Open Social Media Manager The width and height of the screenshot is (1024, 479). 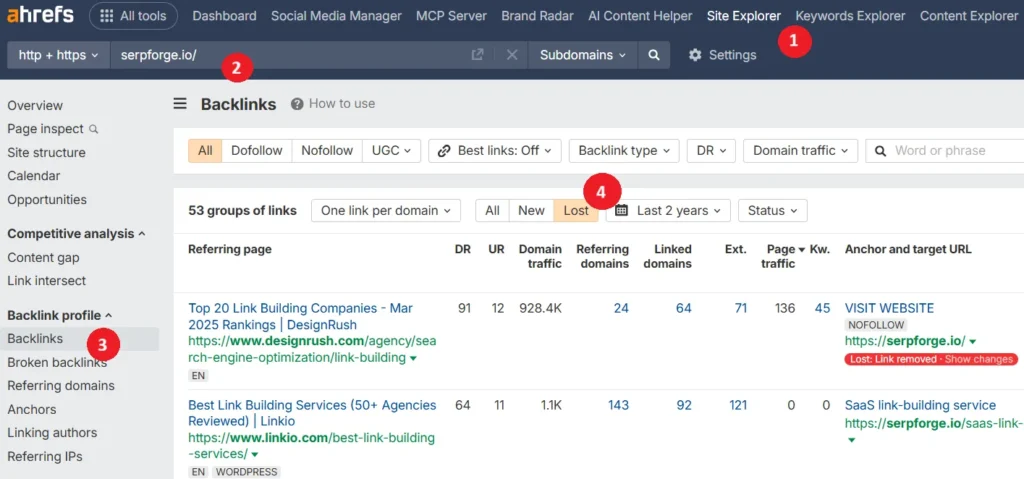point(336,16)
